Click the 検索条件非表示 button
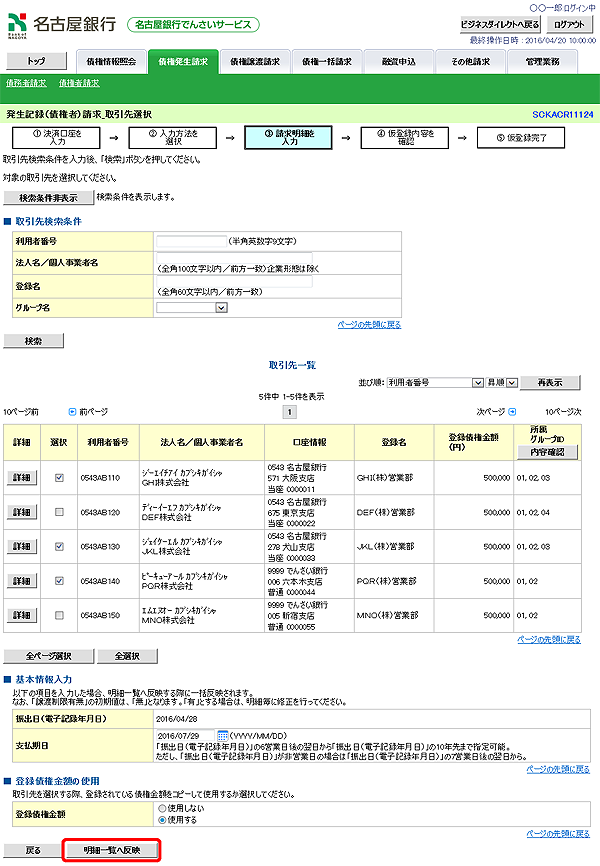This screenshot has height=866, width=600. [x=49, y=198]
